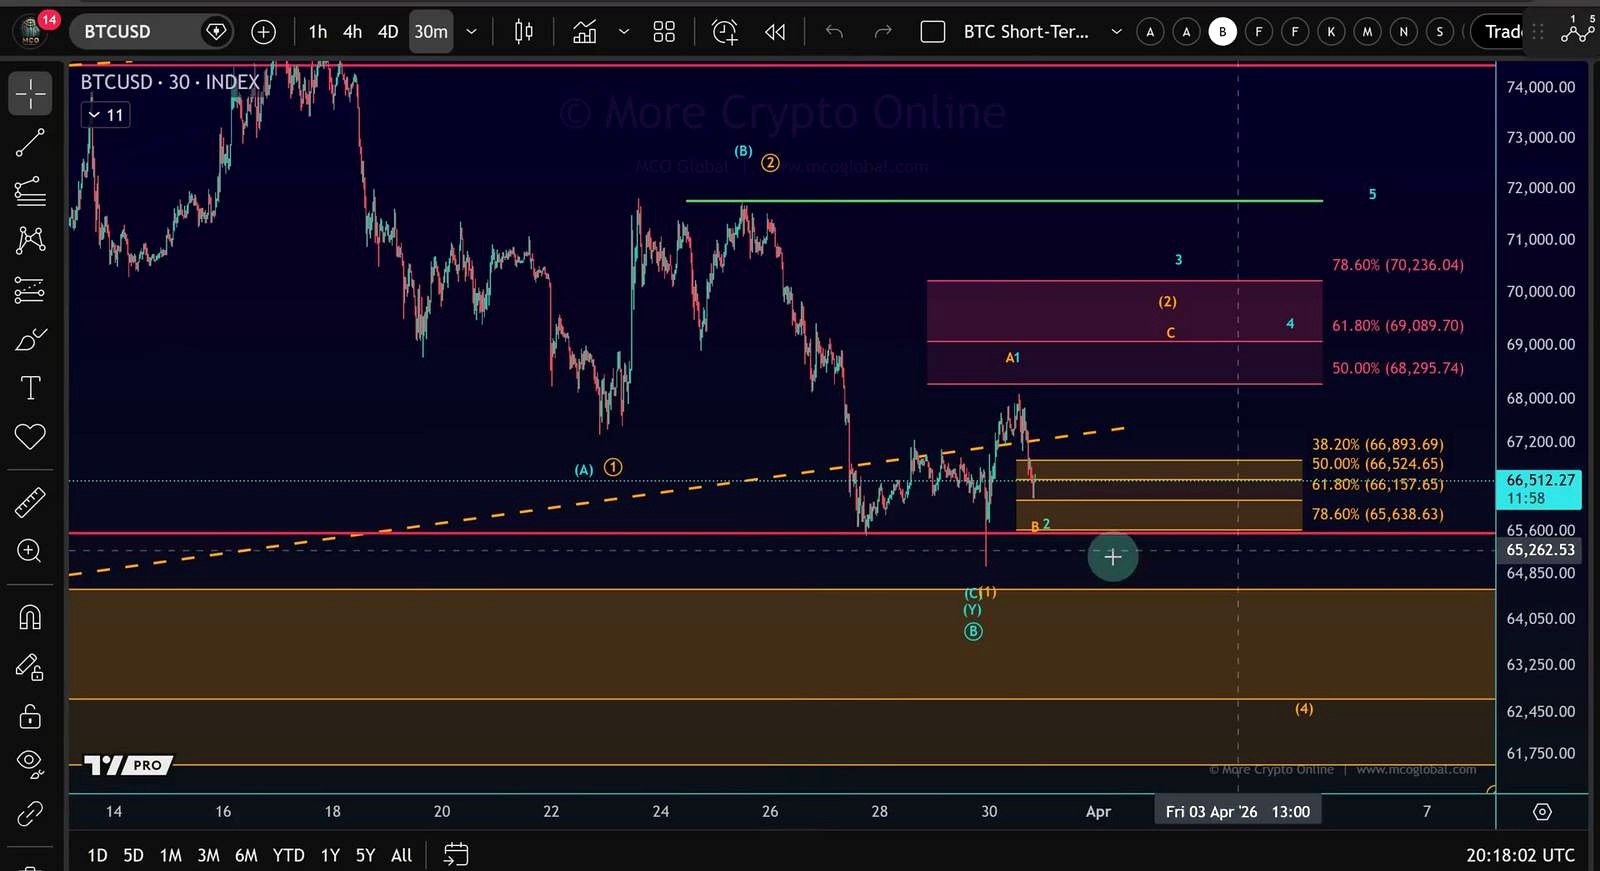Click the current price label 66,512.27
1600x871 pixels.
[1540, 489]
